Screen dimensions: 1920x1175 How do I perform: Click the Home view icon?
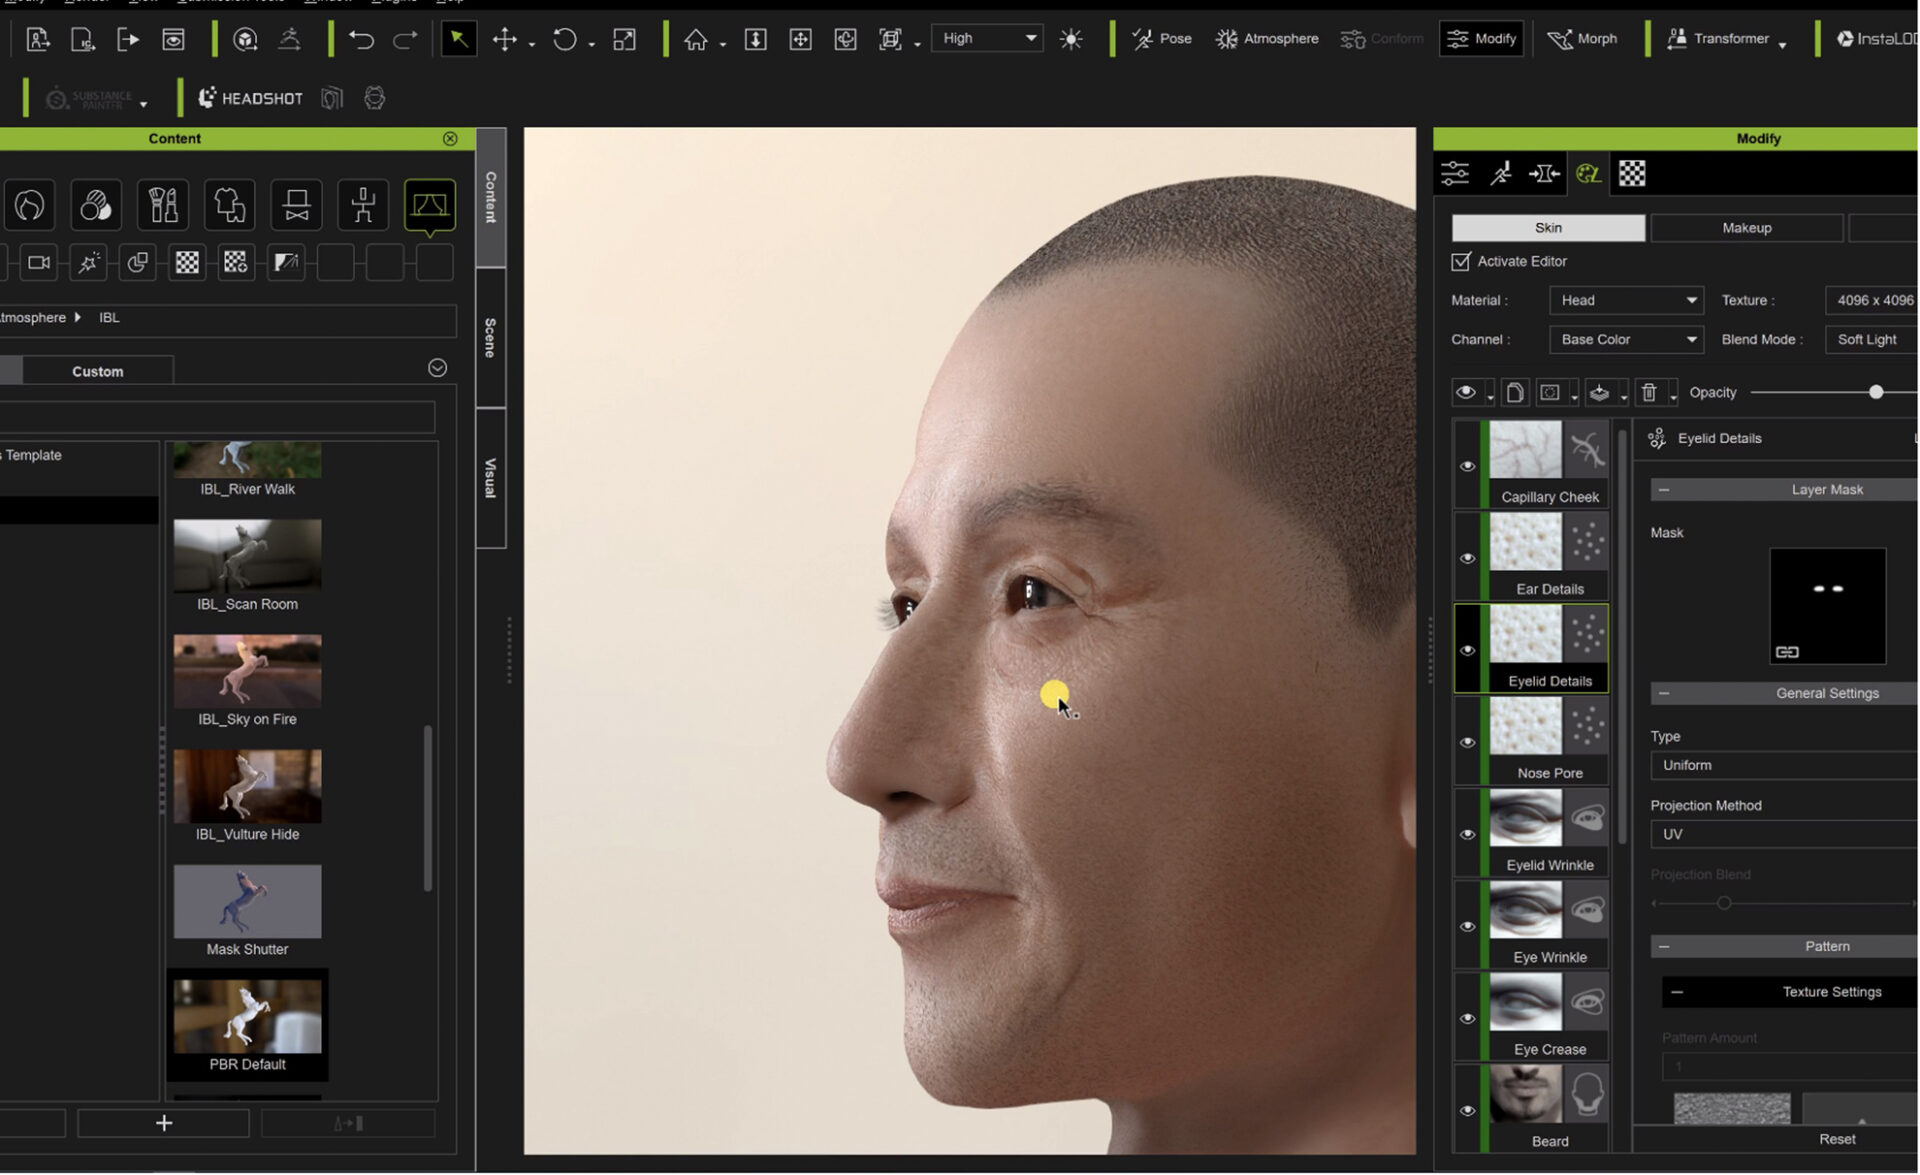pyautogui.click(x=696, y=39)
